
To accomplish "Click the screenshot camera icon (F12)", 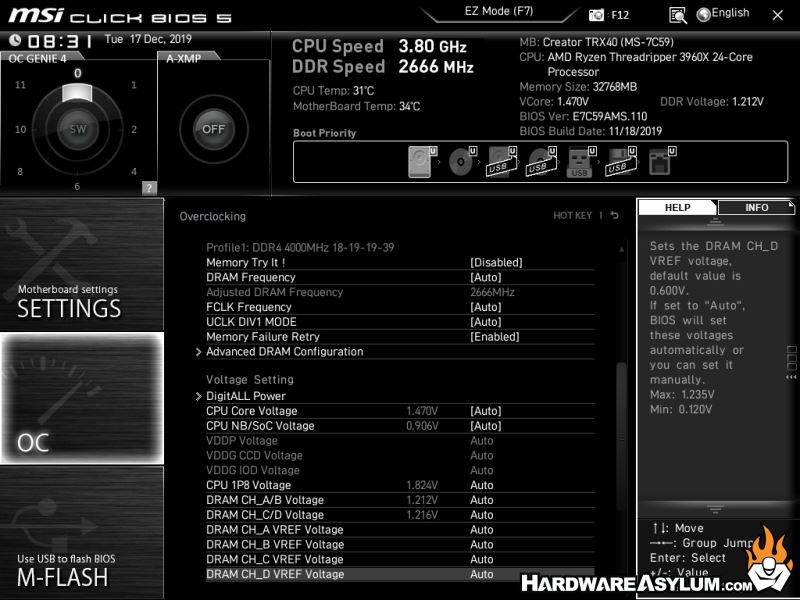I will (597, 15).
